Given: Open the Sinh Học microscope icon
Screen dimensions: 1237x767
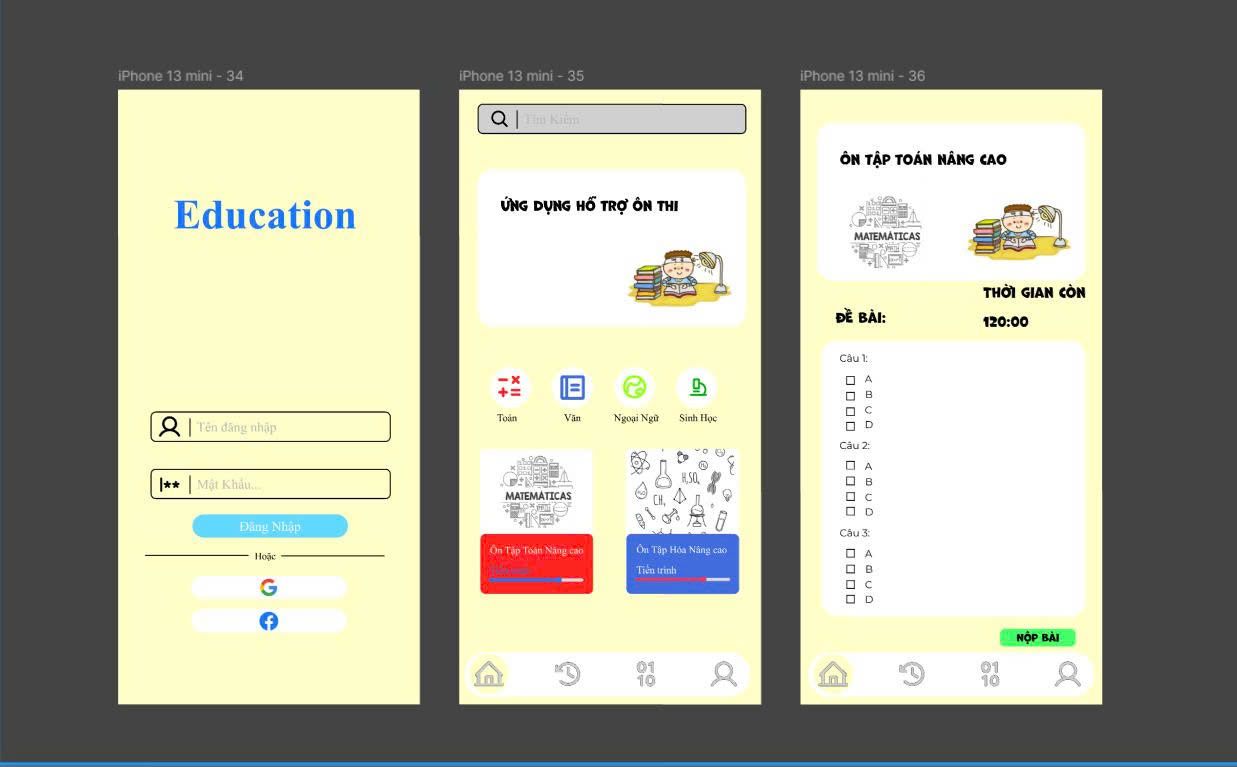Looking at the screenshot, I should pos(698,386).
